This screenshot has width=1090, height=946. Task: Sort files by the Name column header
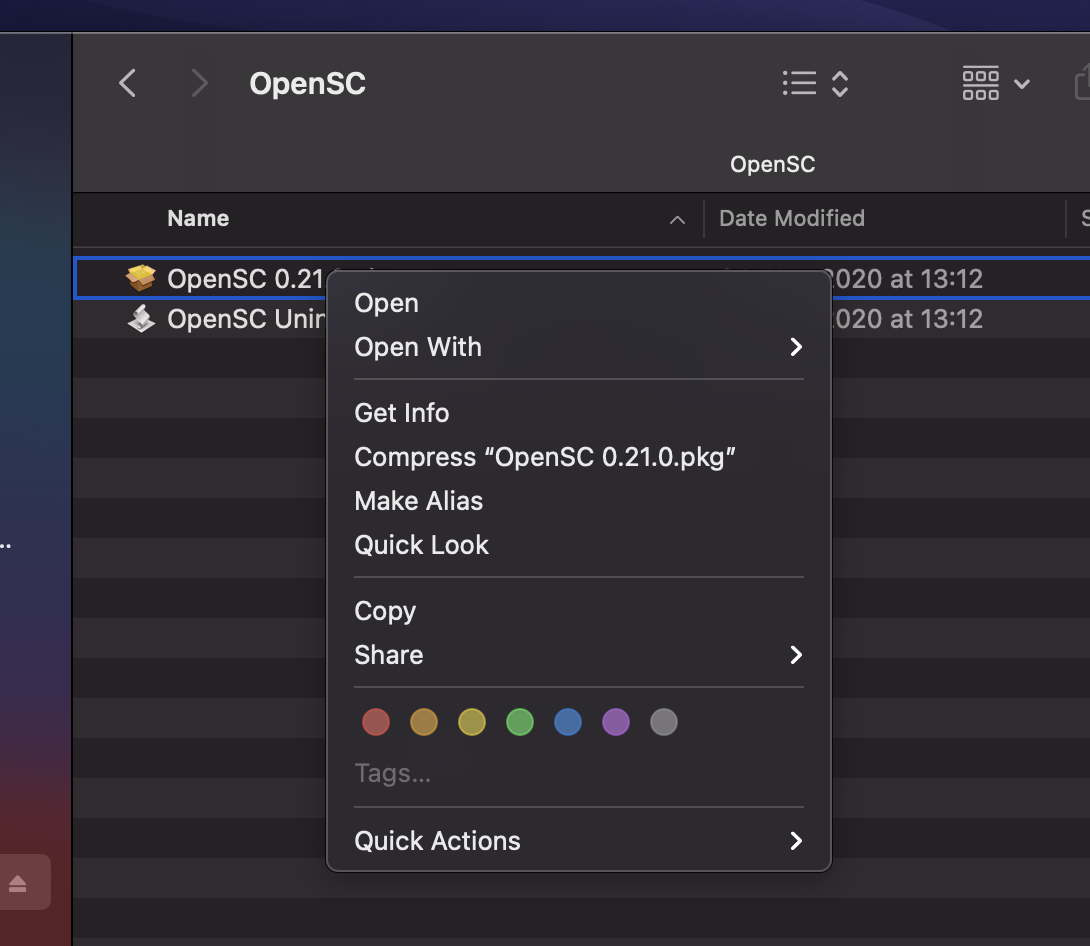tap(198, 218)
